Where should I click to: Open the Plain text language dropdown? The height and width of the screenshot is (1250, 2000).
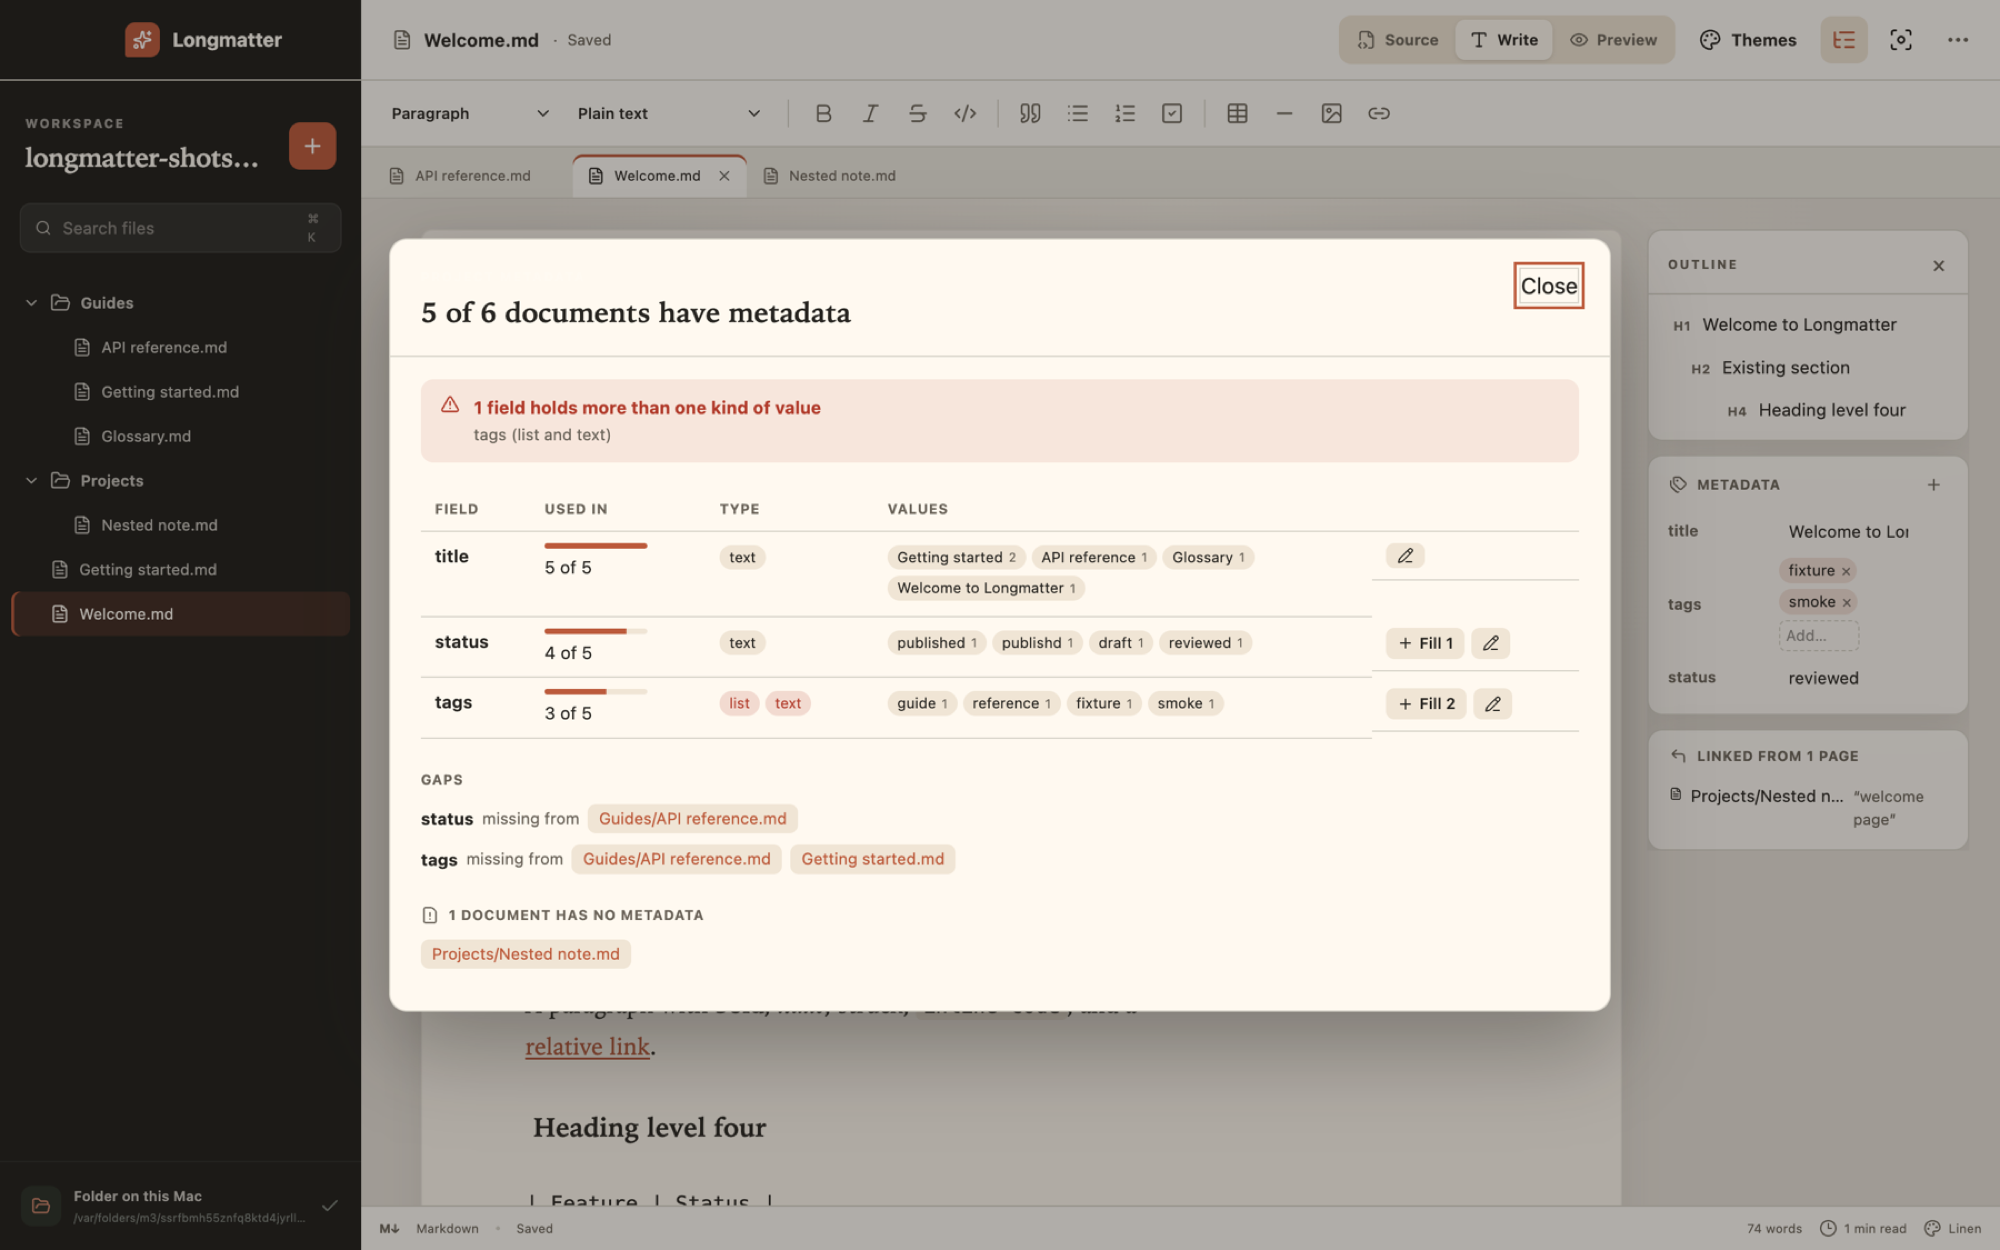(x=668, y=113)
